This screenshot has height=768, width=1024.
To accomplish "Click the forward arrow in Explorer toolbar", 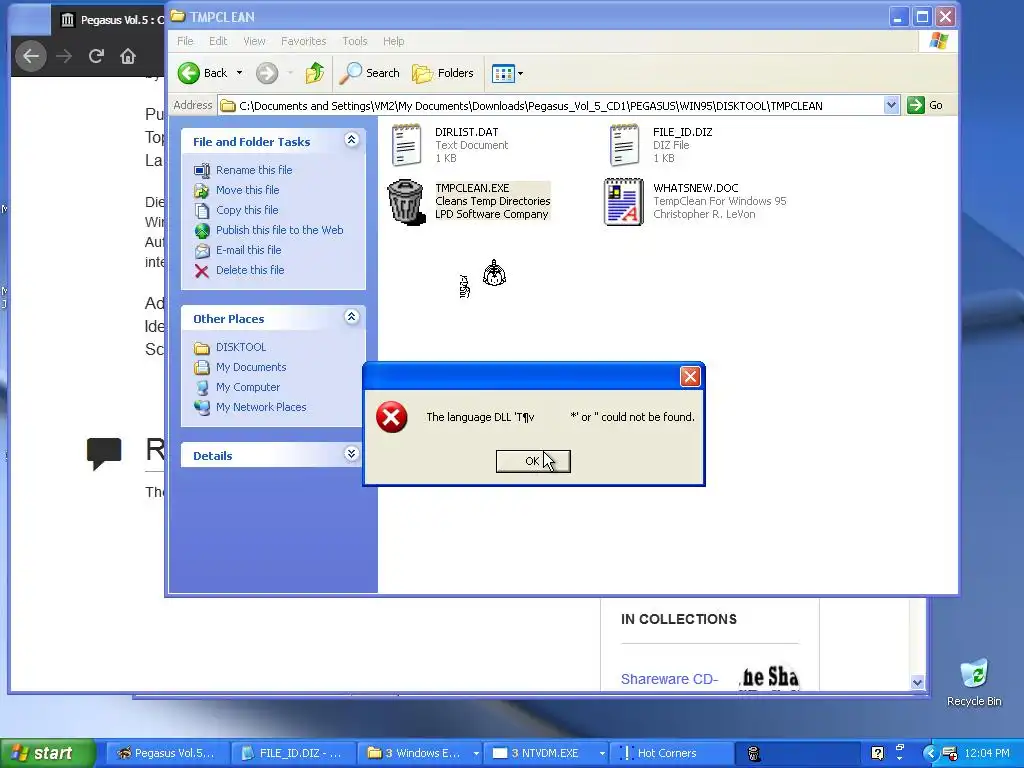I will (266, 73).
